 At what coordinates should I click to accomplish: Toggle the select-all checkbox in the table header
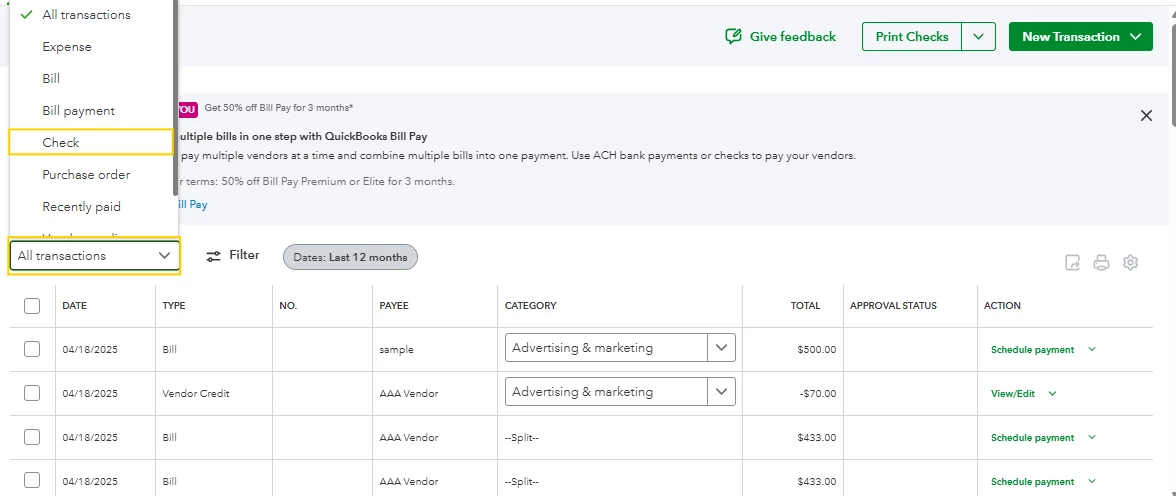[32, 306]
